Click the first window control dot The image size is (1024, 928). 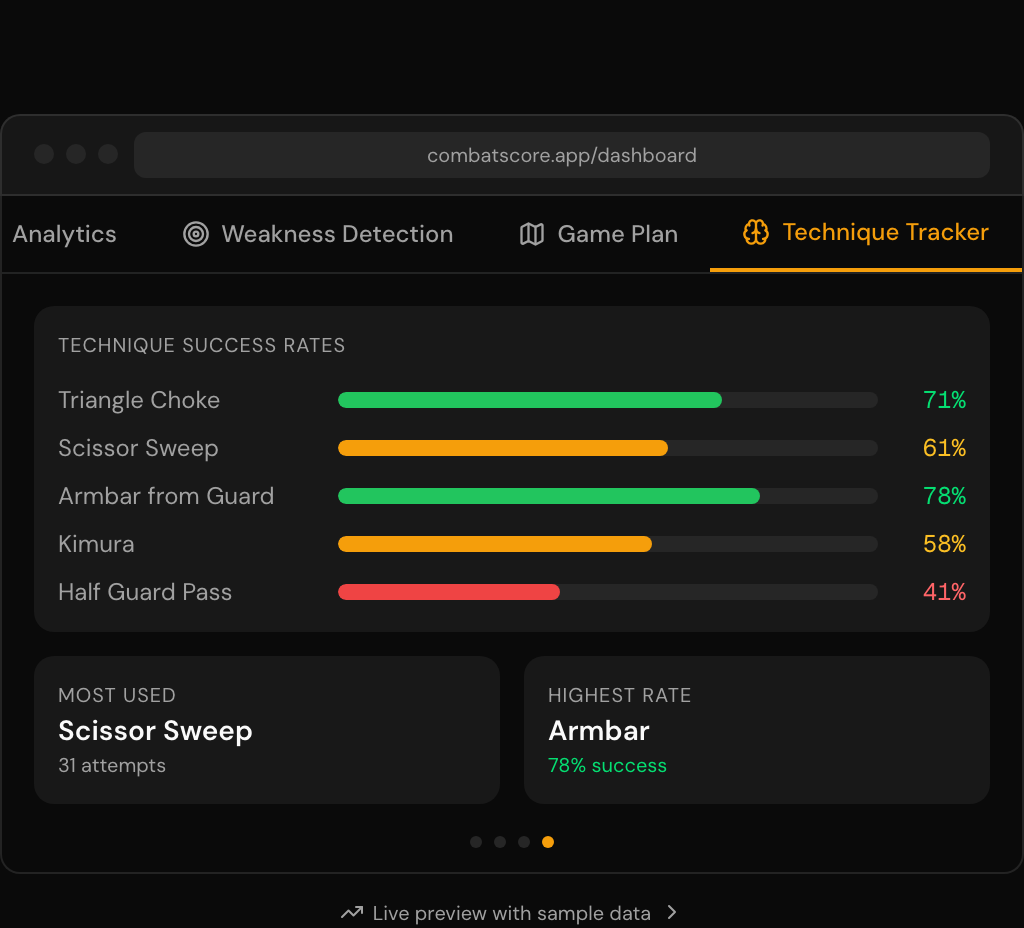[x=44, y=154]
